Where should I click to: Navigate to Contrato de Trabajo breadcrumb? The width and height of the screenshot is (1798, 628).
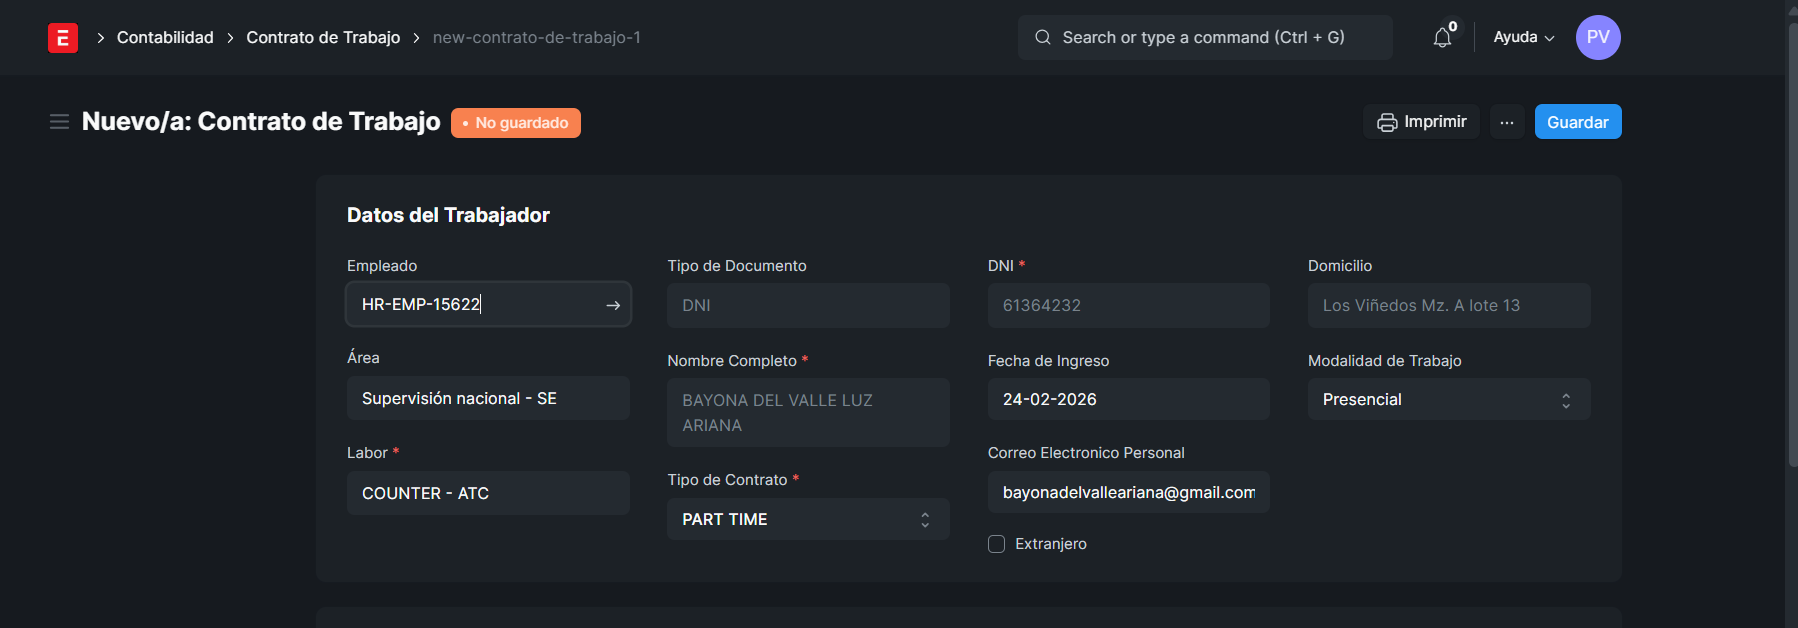323,38
